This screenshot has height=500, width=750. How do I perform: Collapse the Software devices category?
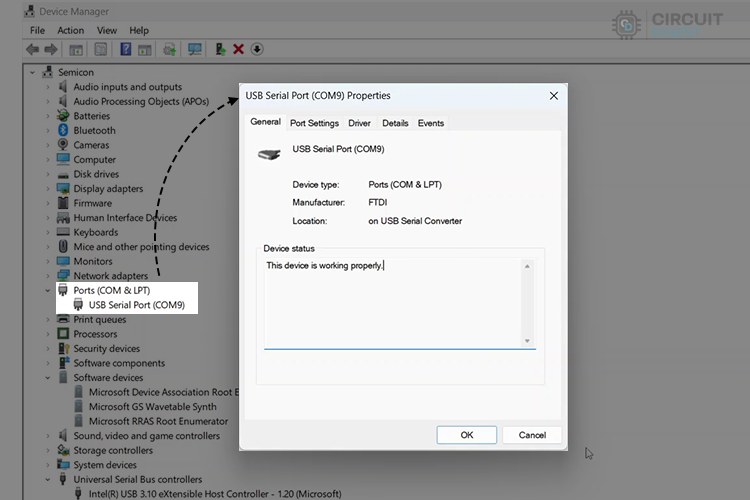click(47, 378)
